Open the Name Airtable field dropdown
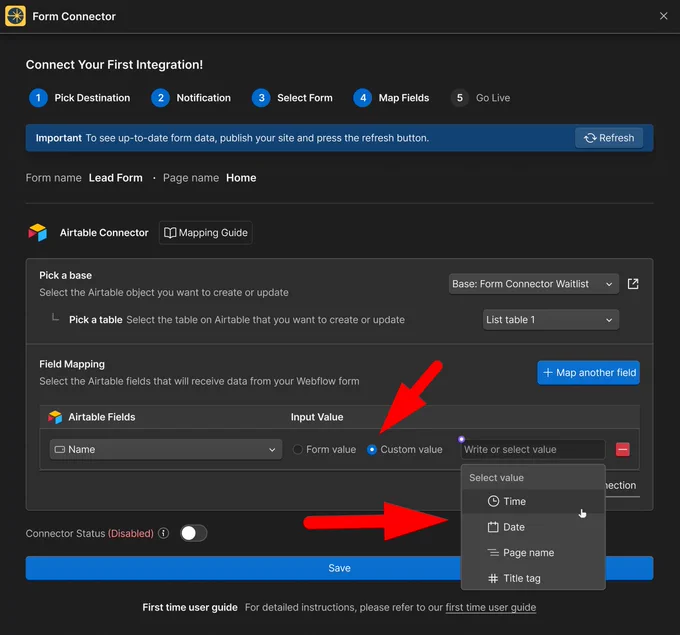 [x=166, y=449]
